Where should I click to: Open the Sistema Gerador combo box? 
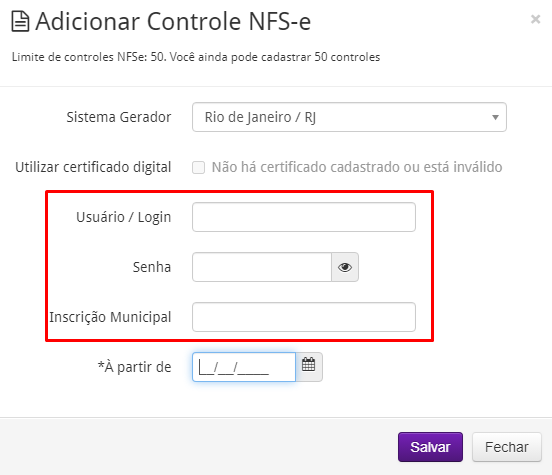[x=349, y=117]
